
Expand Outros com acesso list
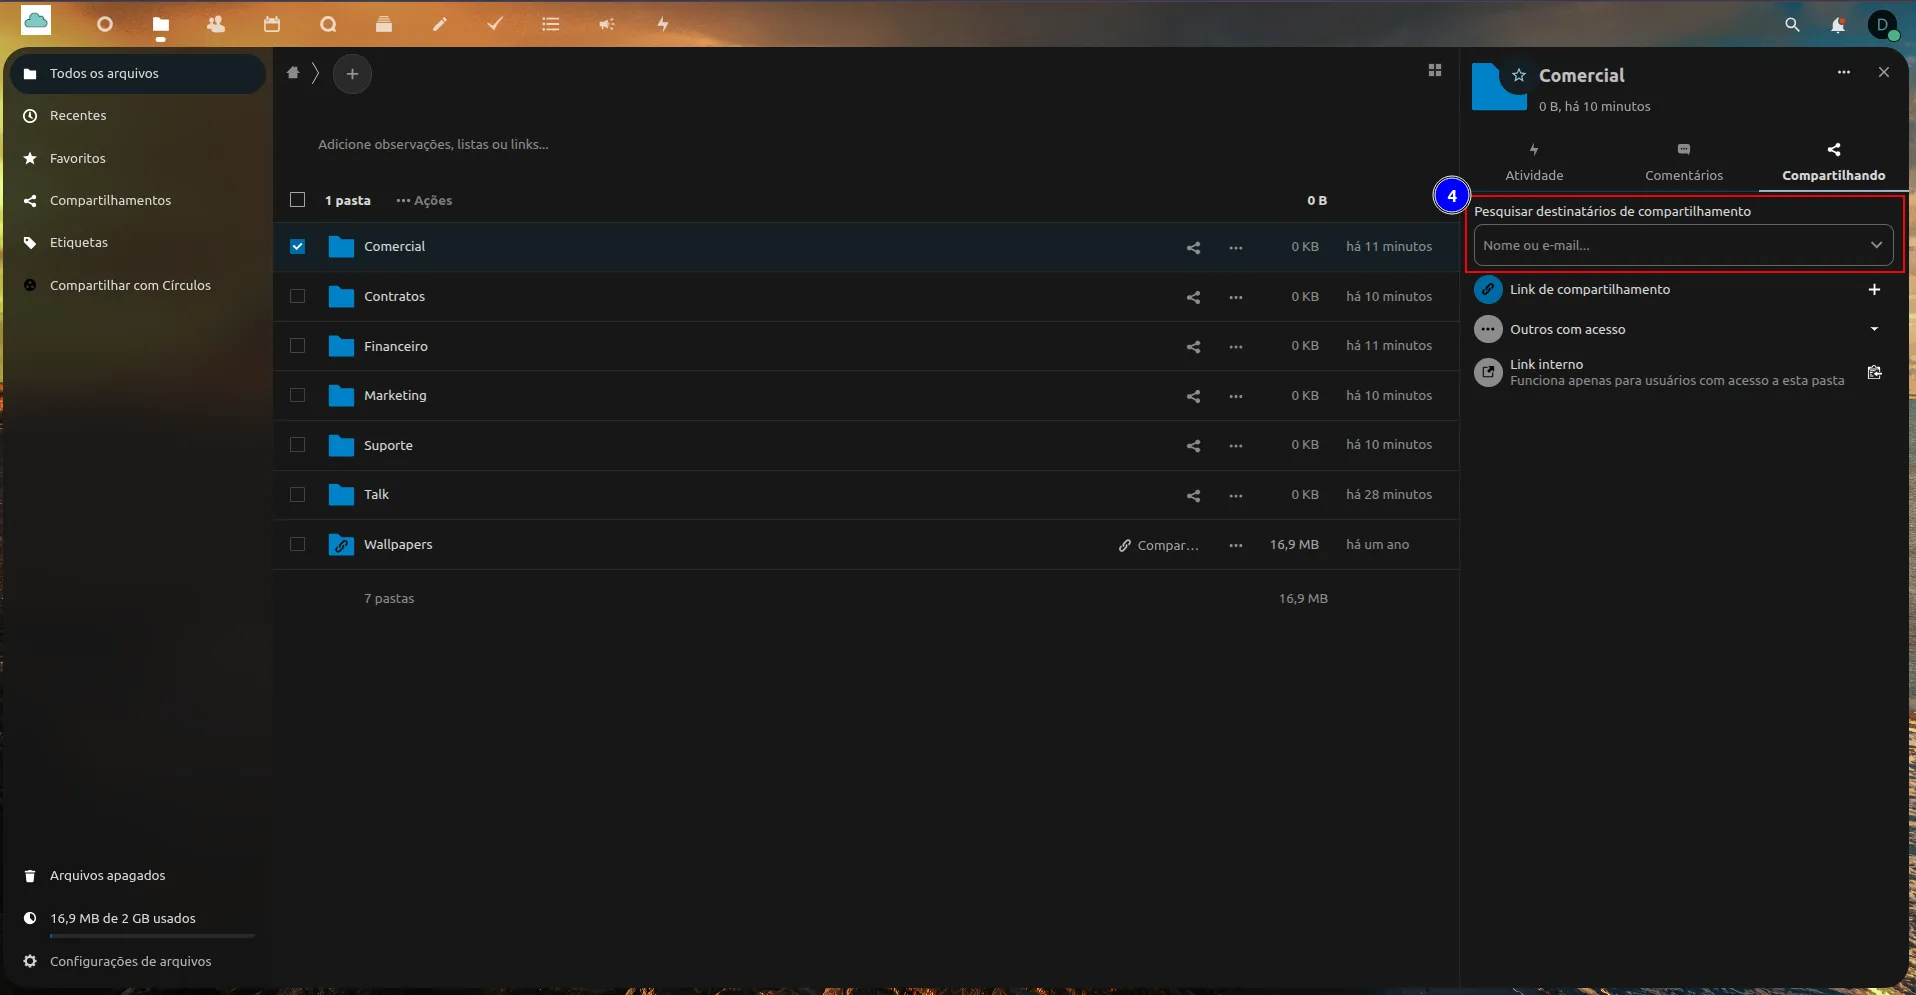coord(1875,329)
